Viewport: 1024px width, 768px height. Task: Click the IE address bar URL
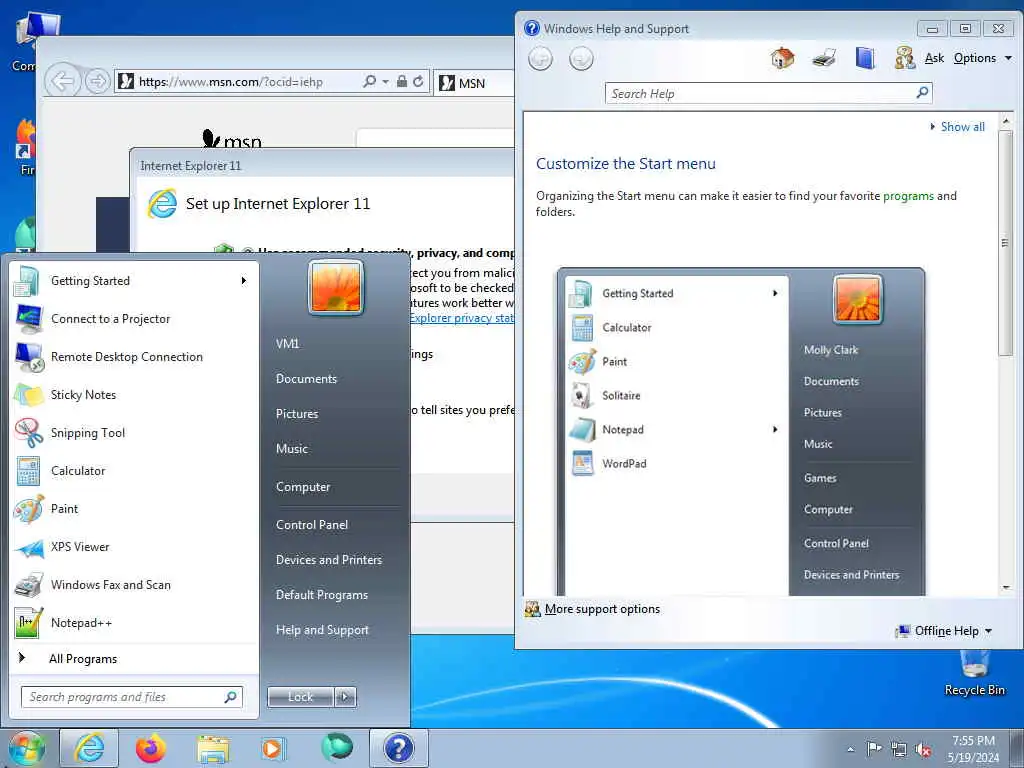coord(231,82)
